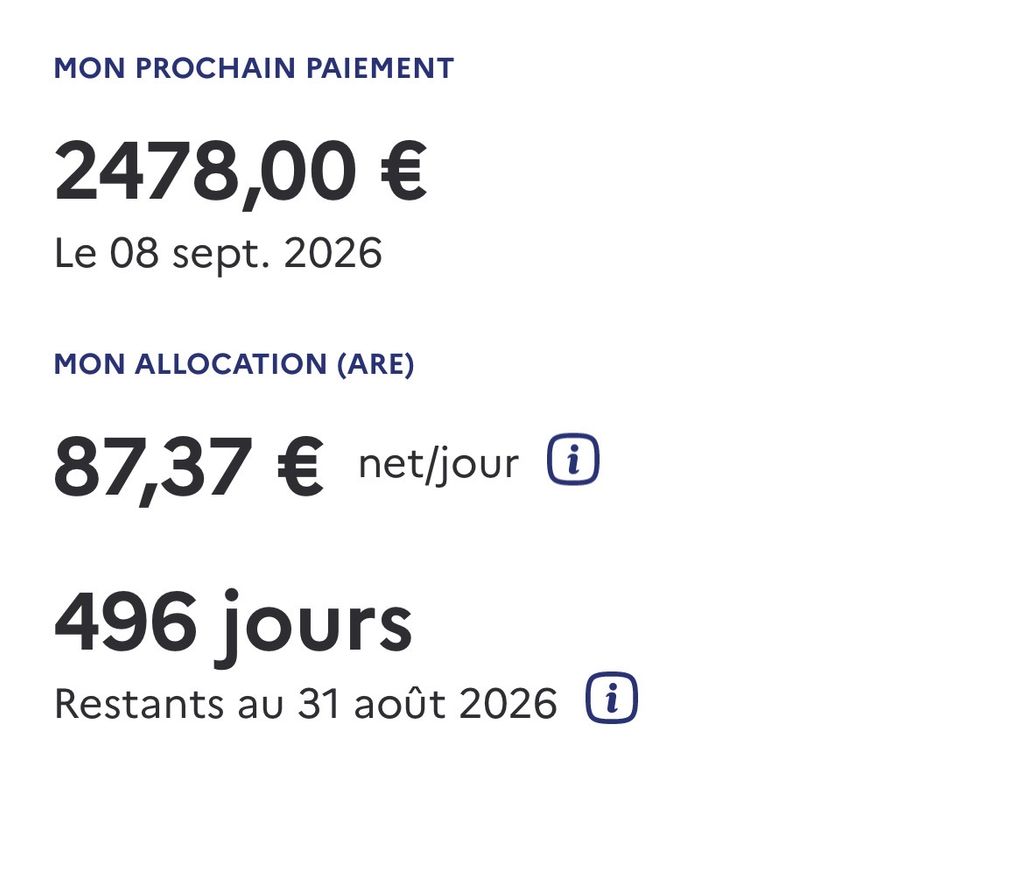The height and width of the screenshot is (872, 1024).
Task: Select the 496 jours remaining count
Action: pyautogui.click(x=233, y=626)
